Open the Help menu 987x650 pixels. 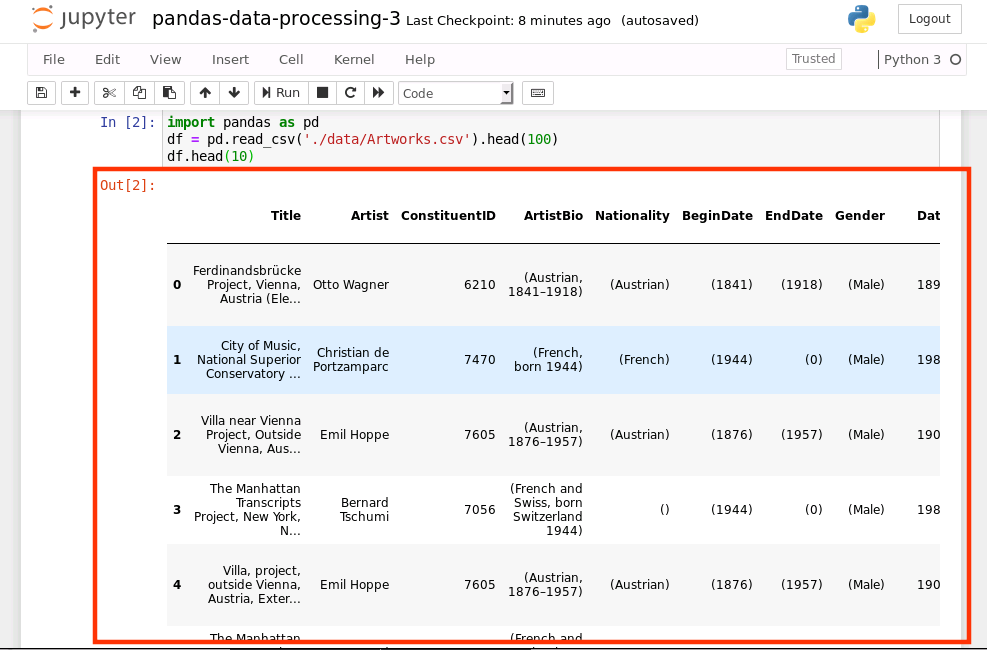pyautogui.click(x=420, y=60)
